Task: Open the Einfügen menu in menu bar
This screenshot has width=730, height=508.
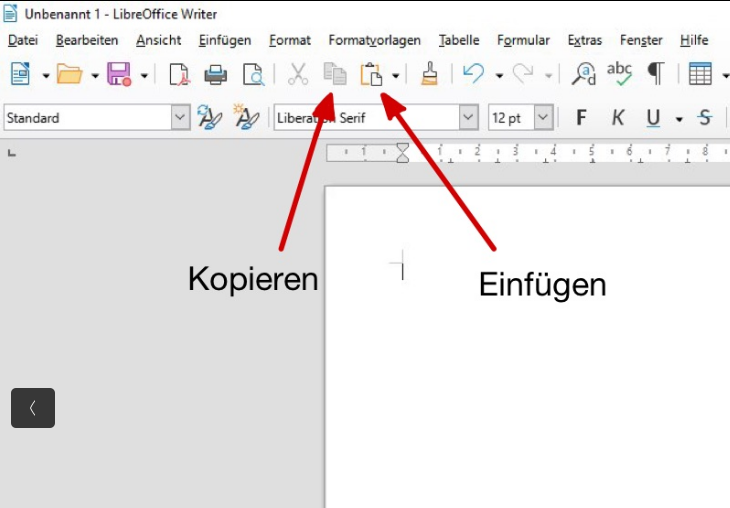Action: 224,40
